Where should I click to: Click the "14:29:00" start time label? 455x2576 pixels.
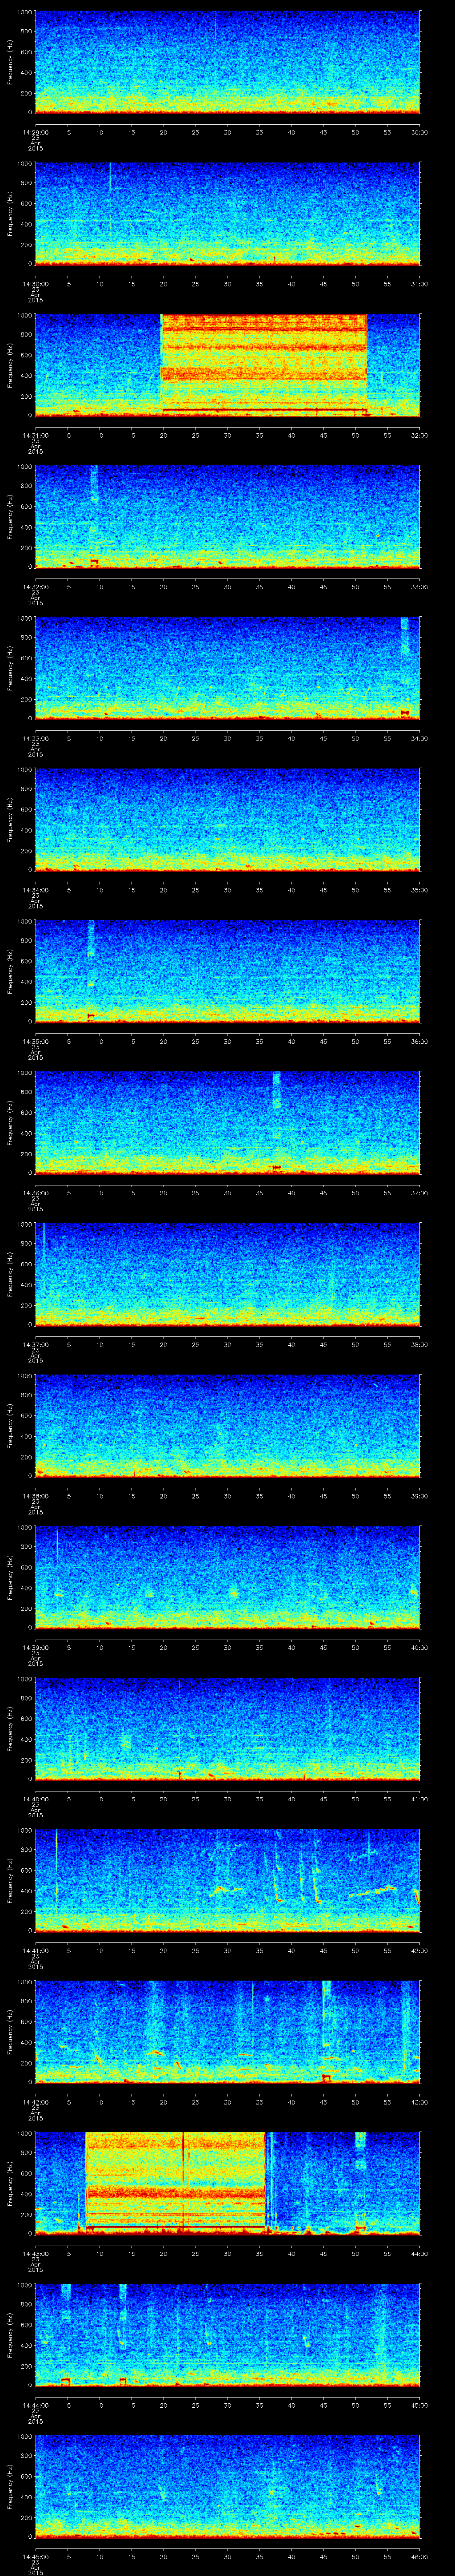coord(35,132)
